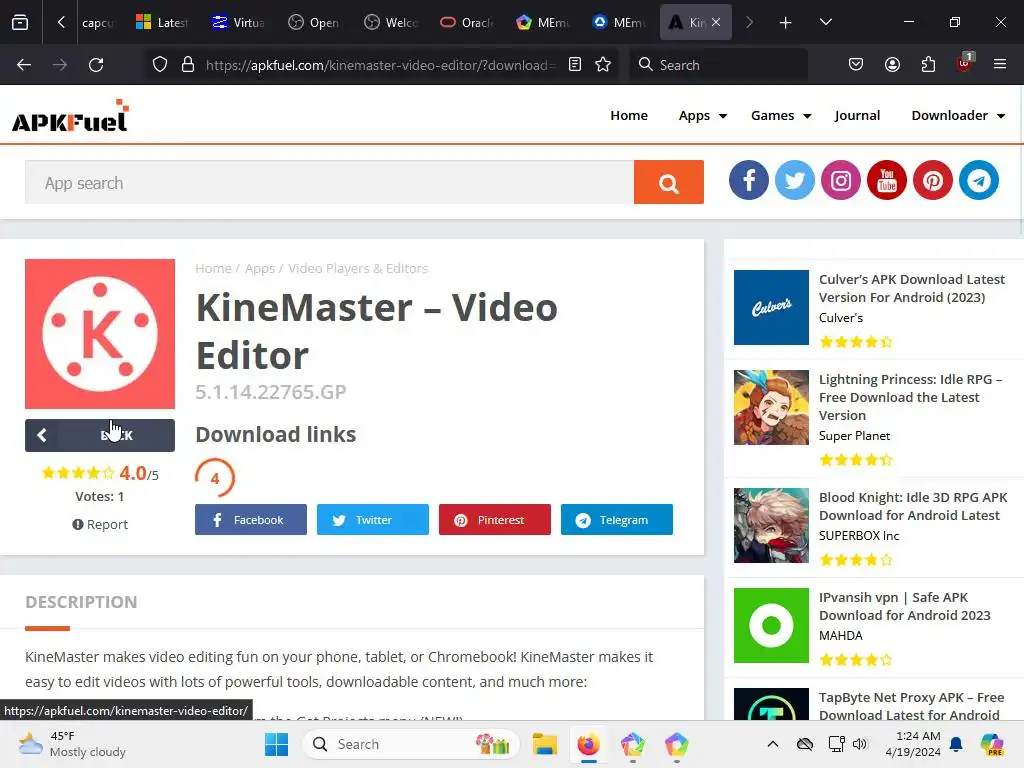Open APKFuel Facebook page icon
This screenshot has width=1024, height=768.
pyautogui.click(x=748, y=180)
